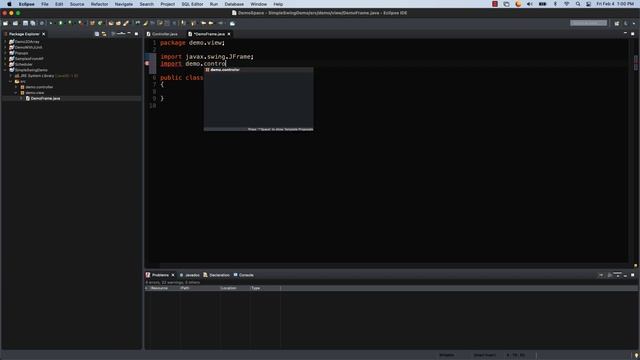Click the New Java Package toolbar icon
Image resolution: width=640 pixels, height=360 pixels.
pos(92,23)
